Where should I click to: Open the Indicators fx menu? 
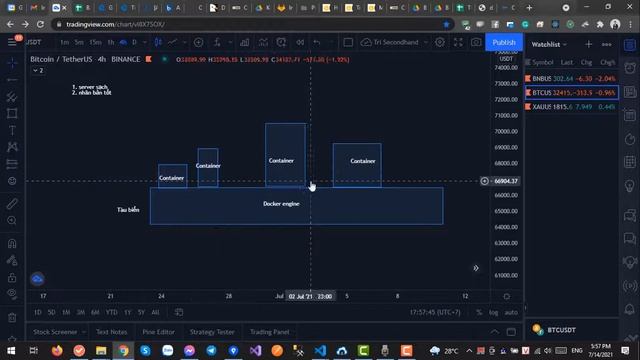[x=217, y=42]
